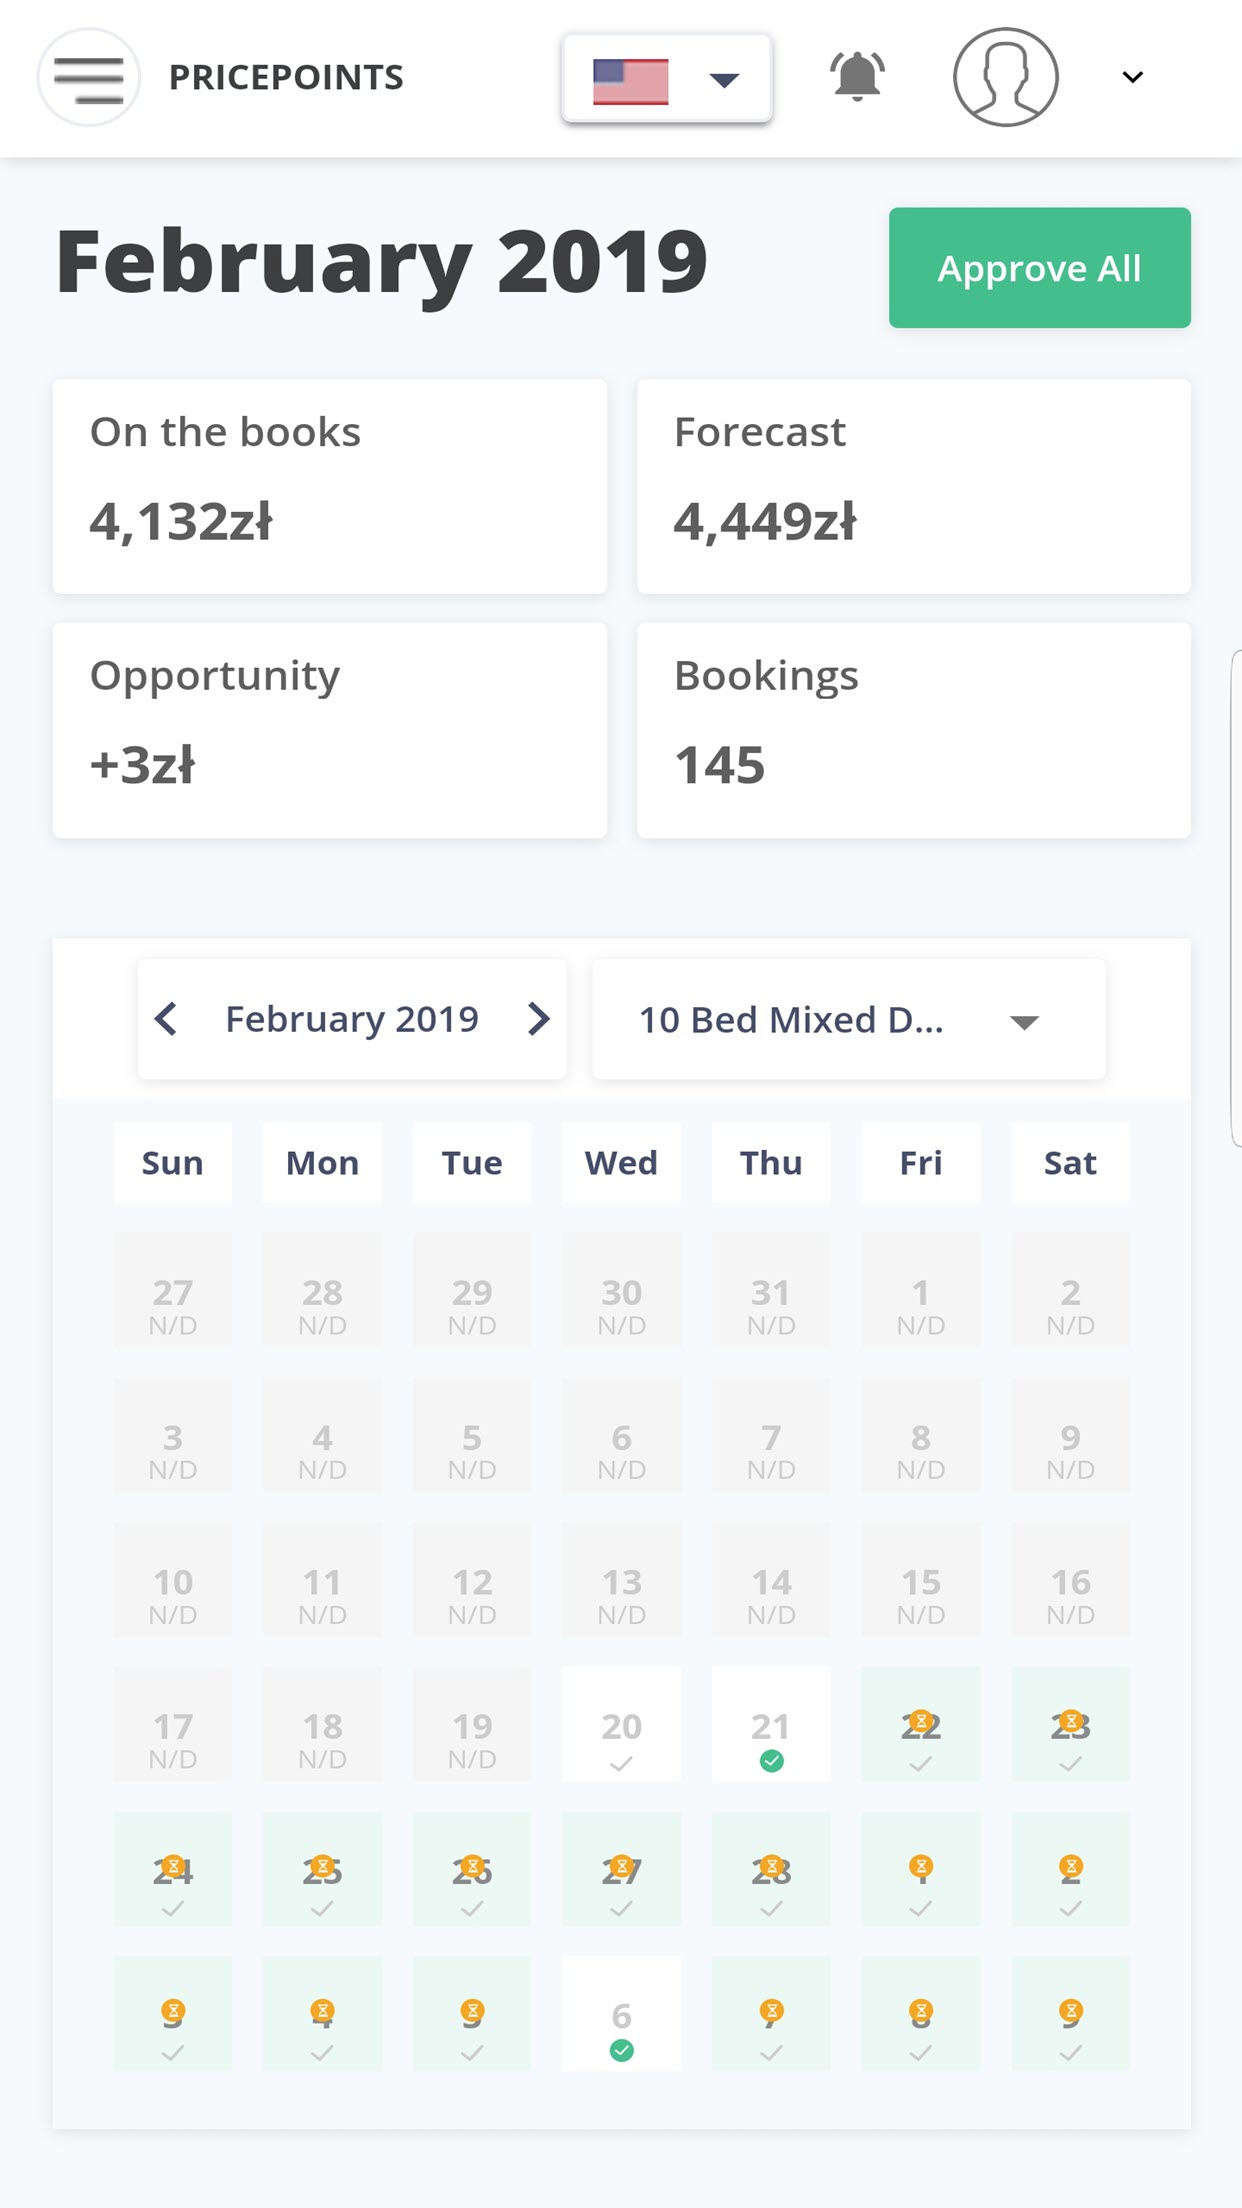Open the Forecast summary card
Image resolution: width=1242 pixels, height=2208 pixels.
pos(913,486)
